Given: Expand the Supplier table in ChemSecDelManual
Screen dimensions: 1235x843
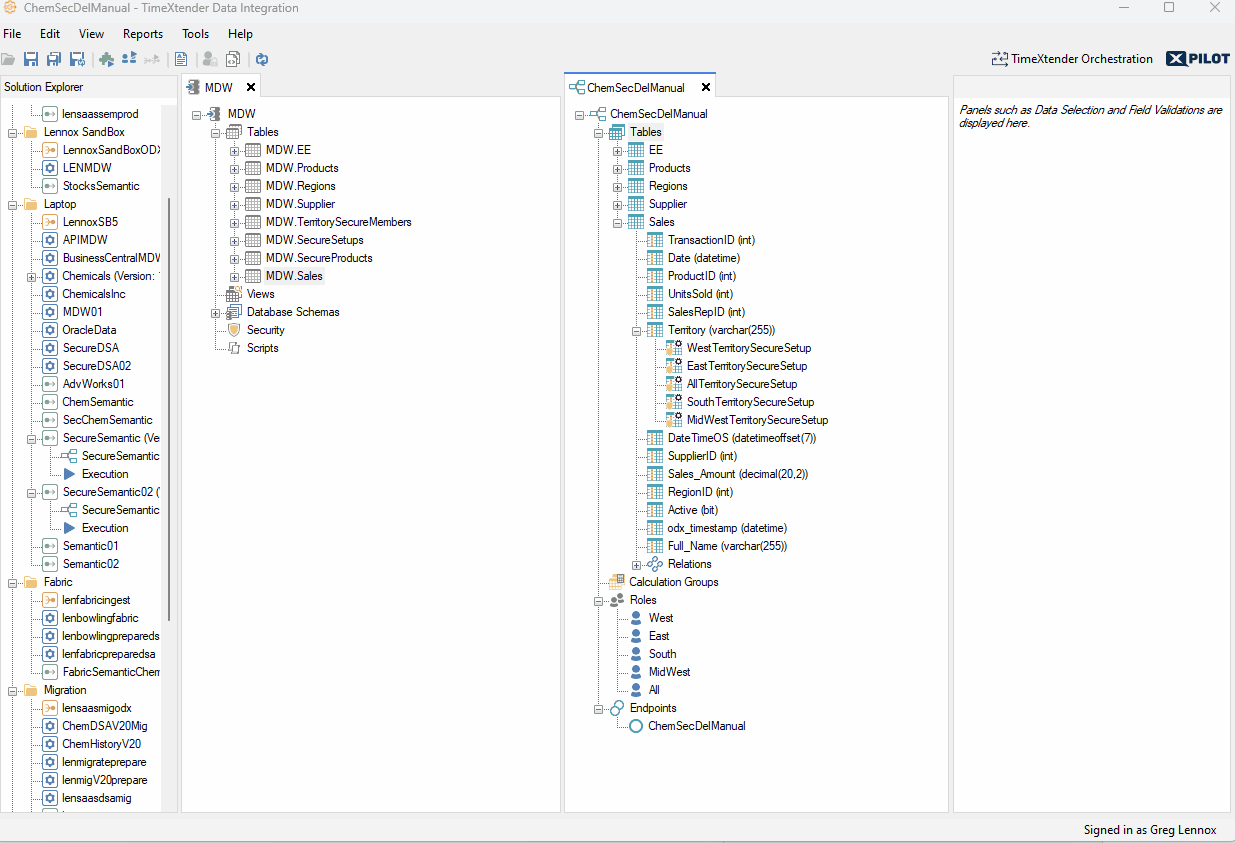Looking at the screenshot, I should tap(618, 204).
